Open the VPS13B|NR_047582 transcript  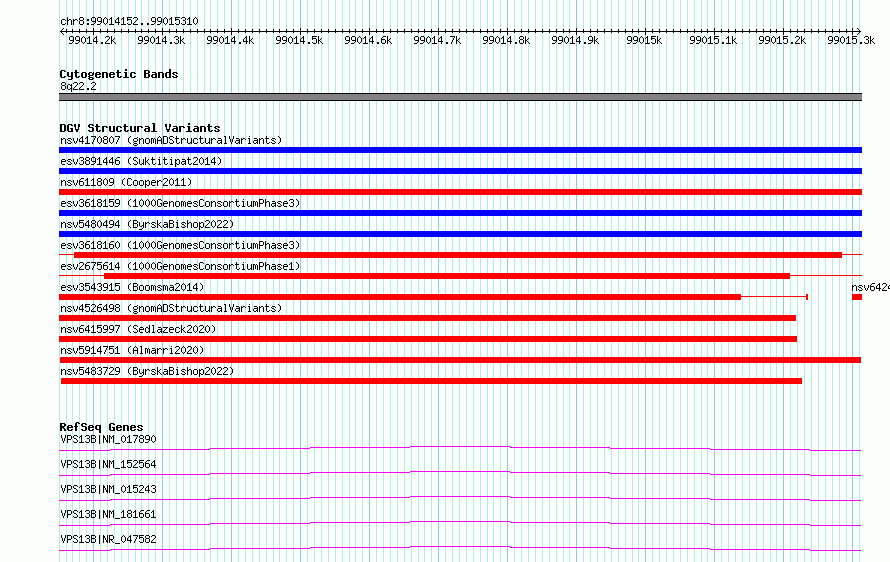point(108,539)
